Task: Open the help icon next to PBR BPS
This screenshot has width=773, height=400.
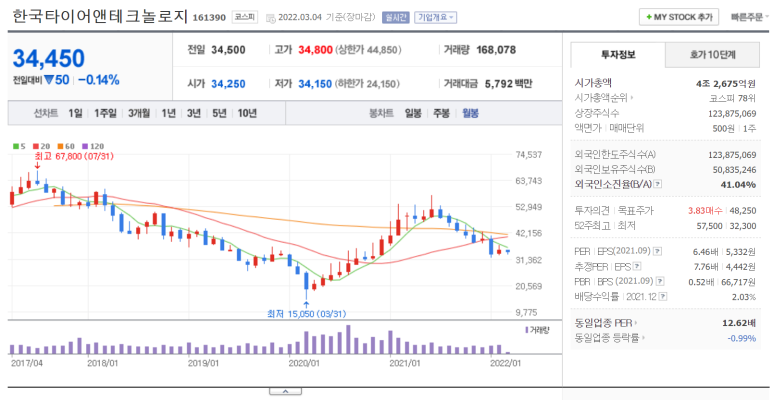Action: point(660,282)
